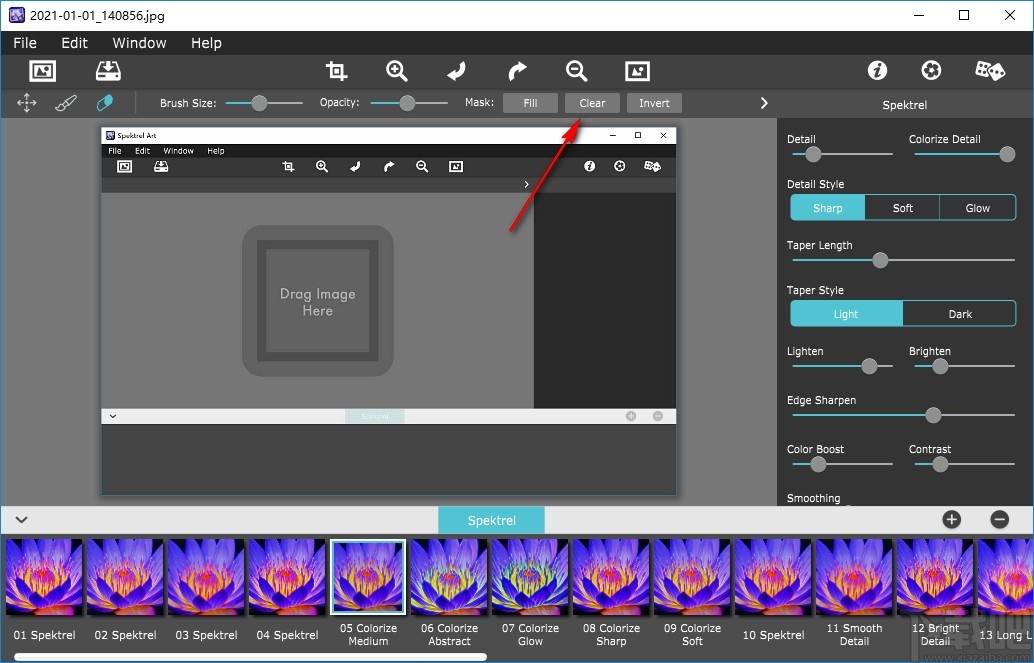Open the Window menu
The width and height of the screenshot is (1034, 663).
point(139,43)
